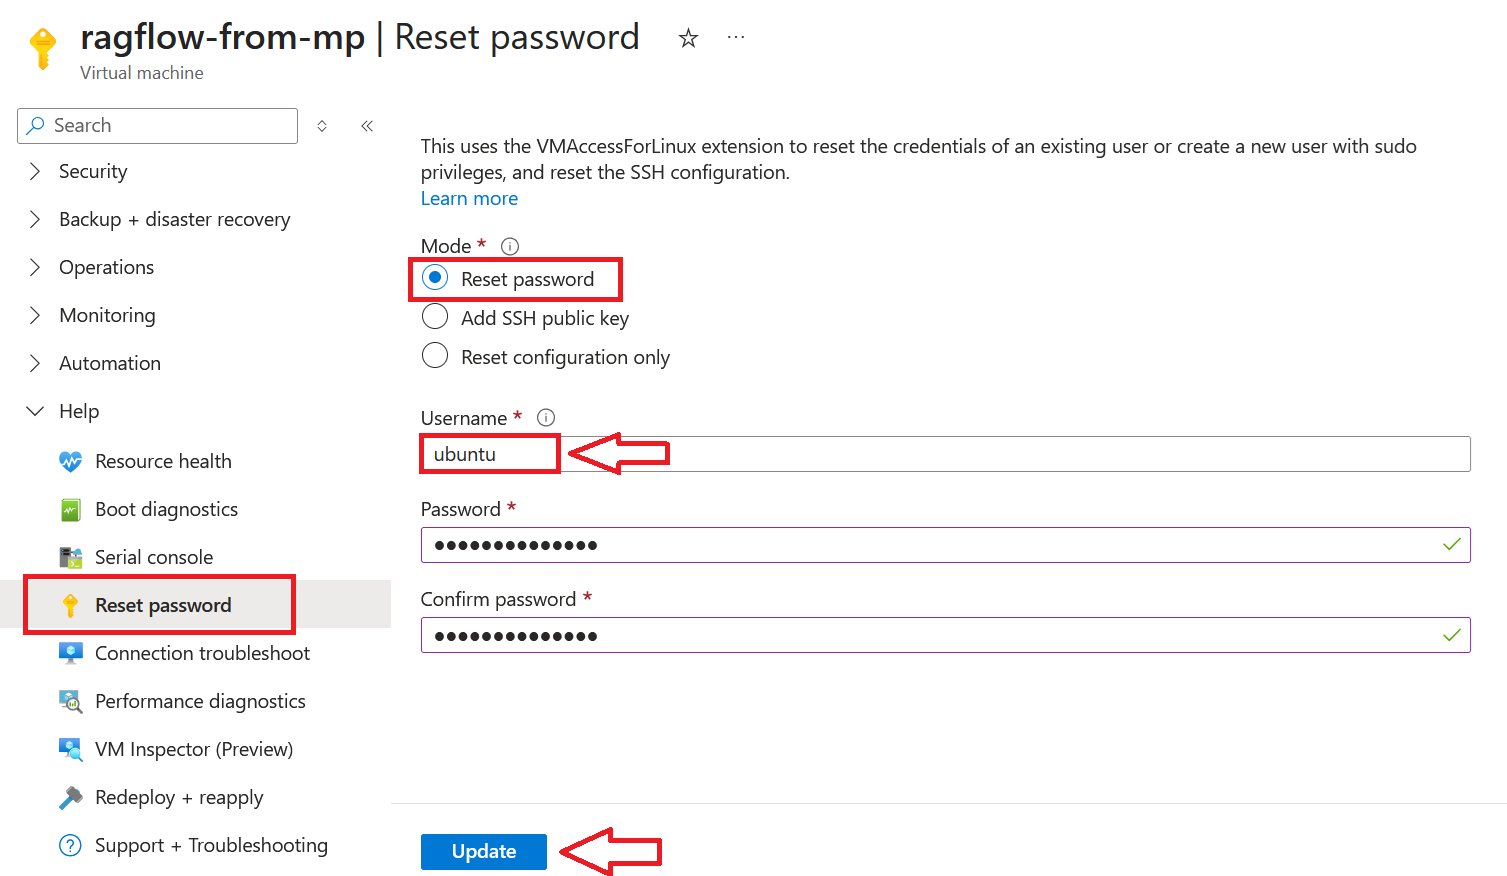The width and height of the screenshot is (1507, 876).
Task: Click into the sidebar Search field
Action: click(x=158, y=126)
